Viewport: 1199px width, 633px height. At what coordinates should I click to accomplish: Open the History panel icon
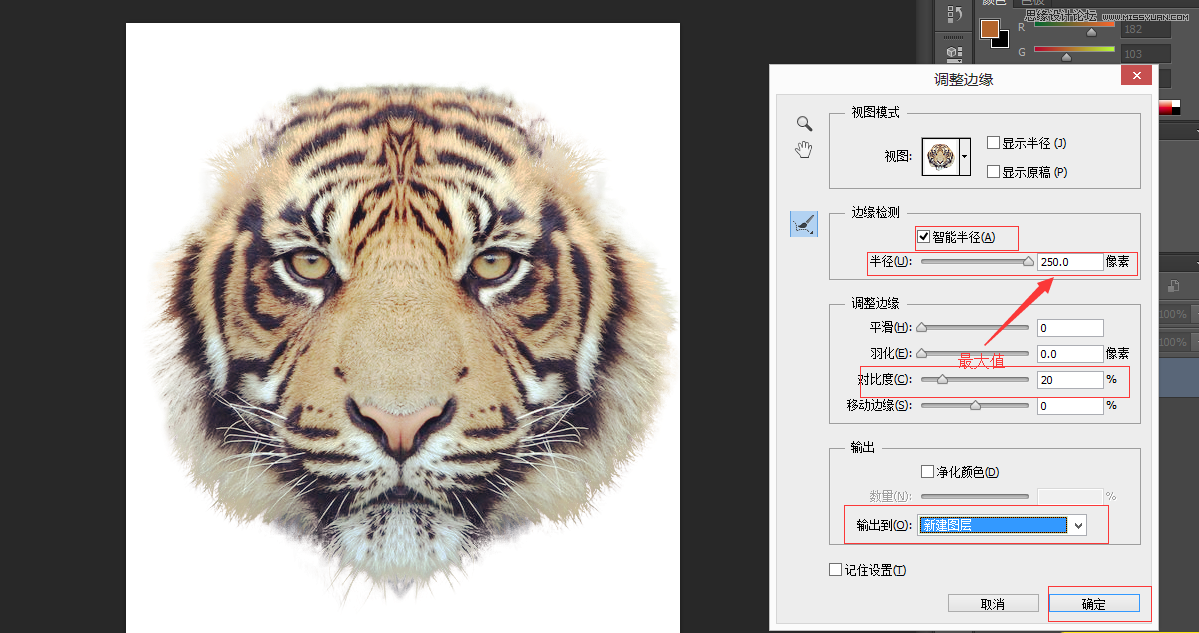tap(954, 14)
